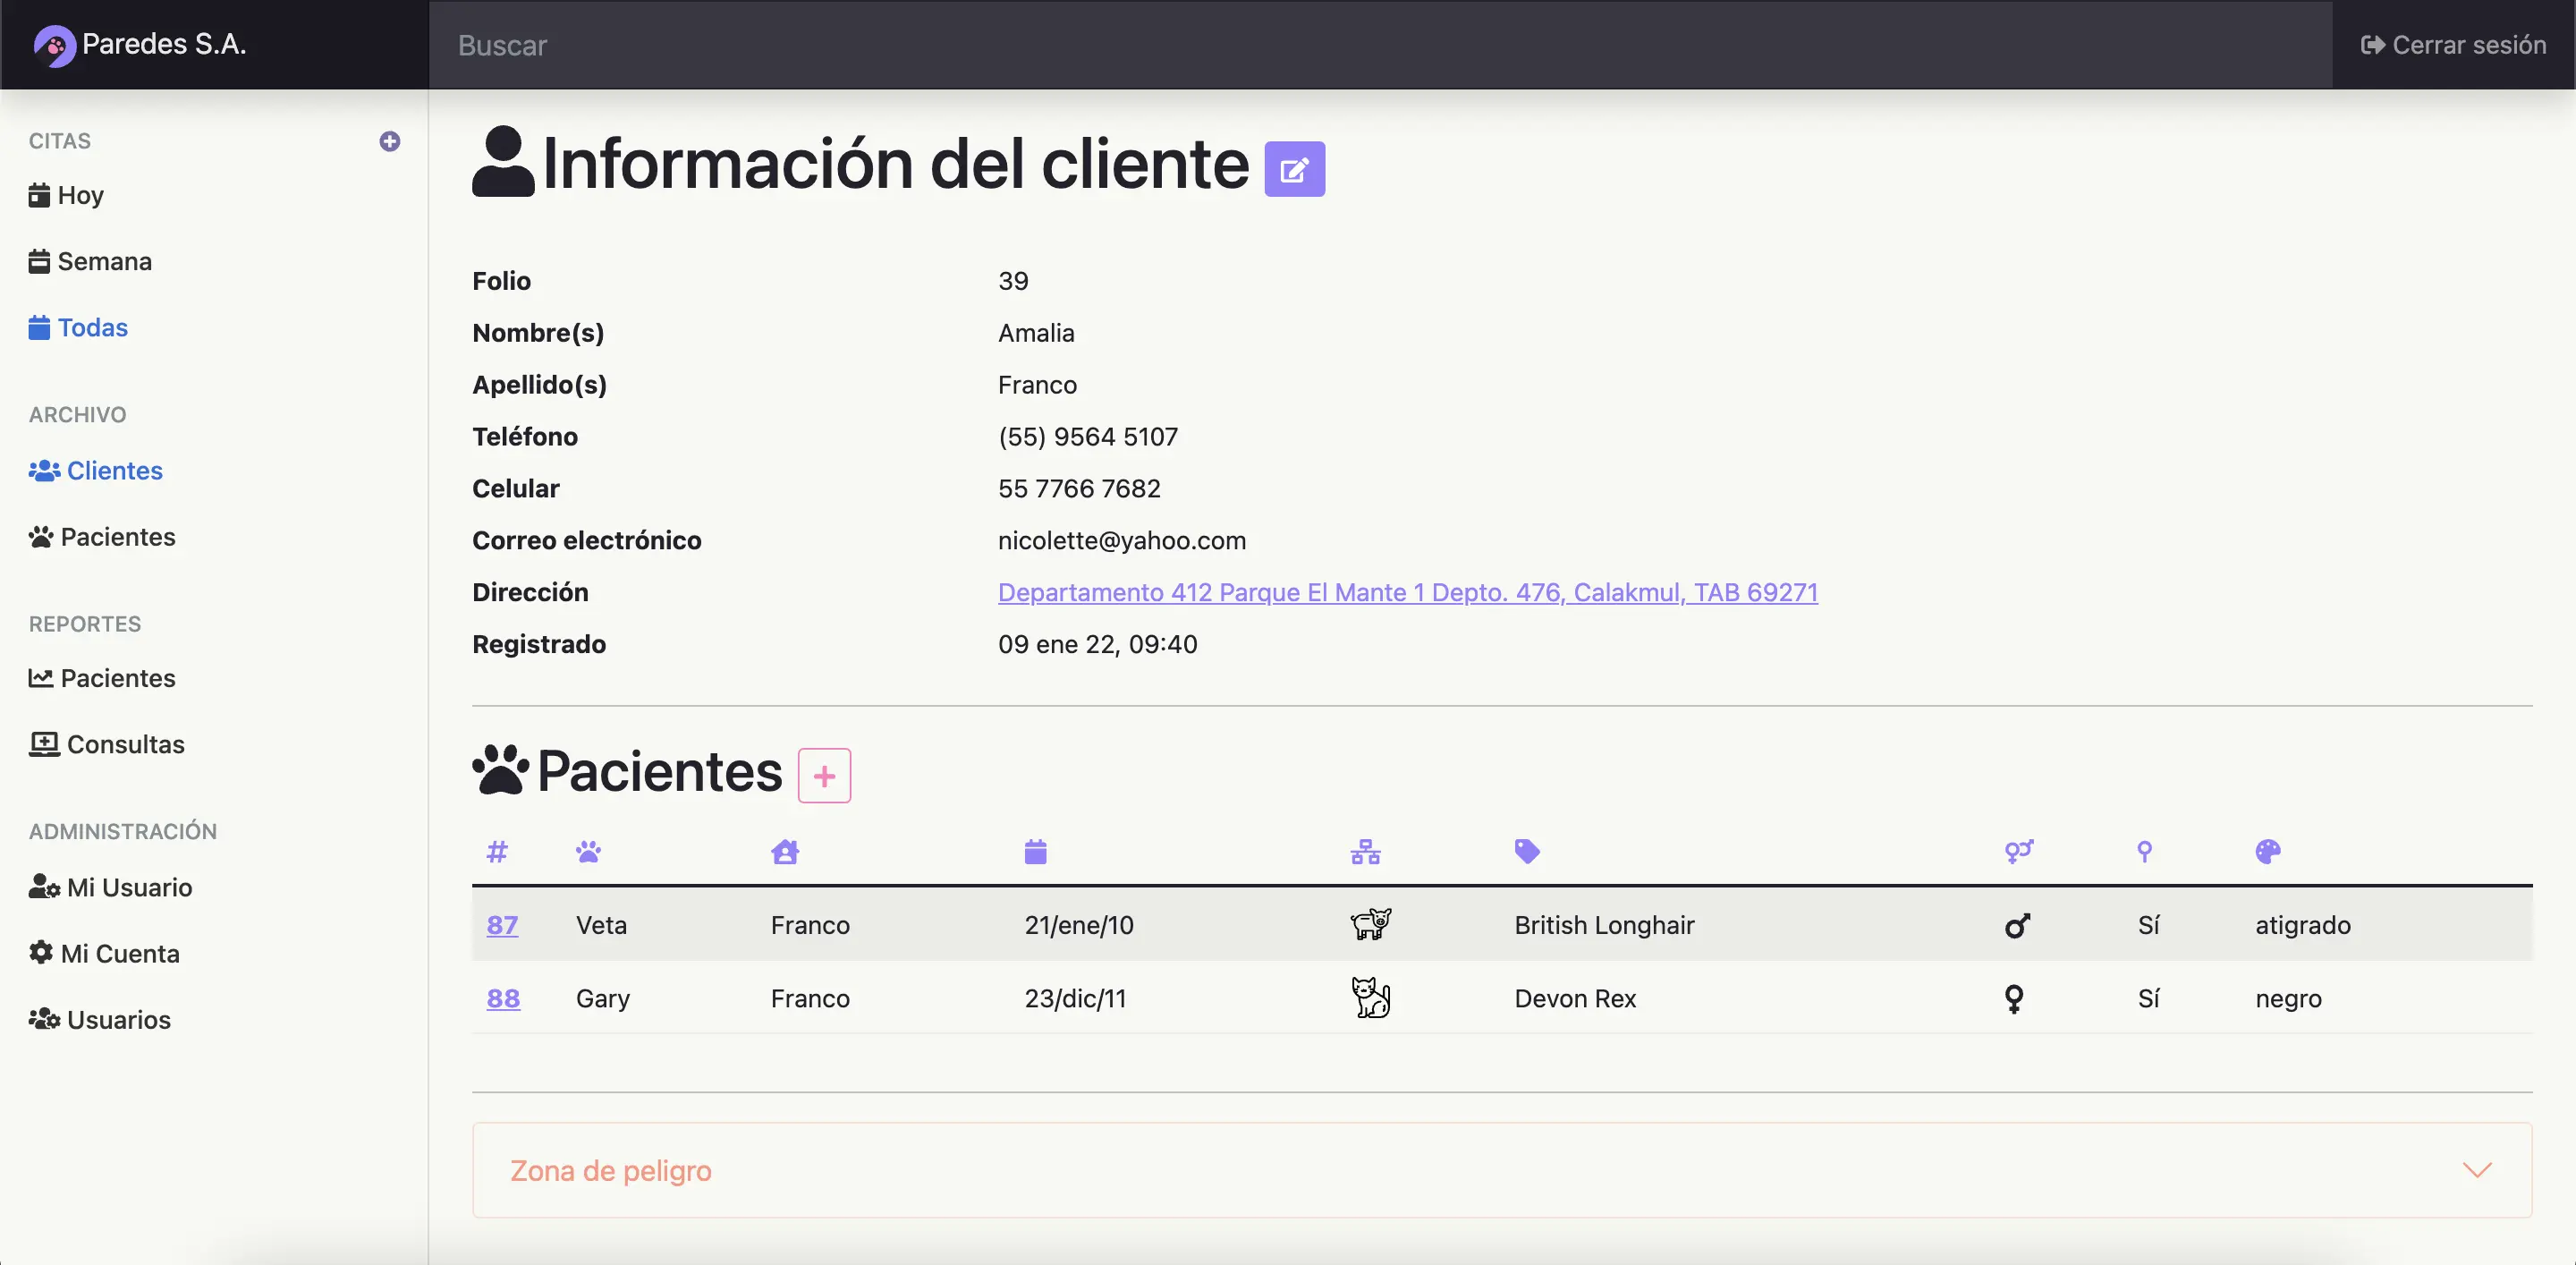This screenshot has height=1265, width=2576.
Task: Click the color palette column header icon
Action: (x=2267, y=852)
